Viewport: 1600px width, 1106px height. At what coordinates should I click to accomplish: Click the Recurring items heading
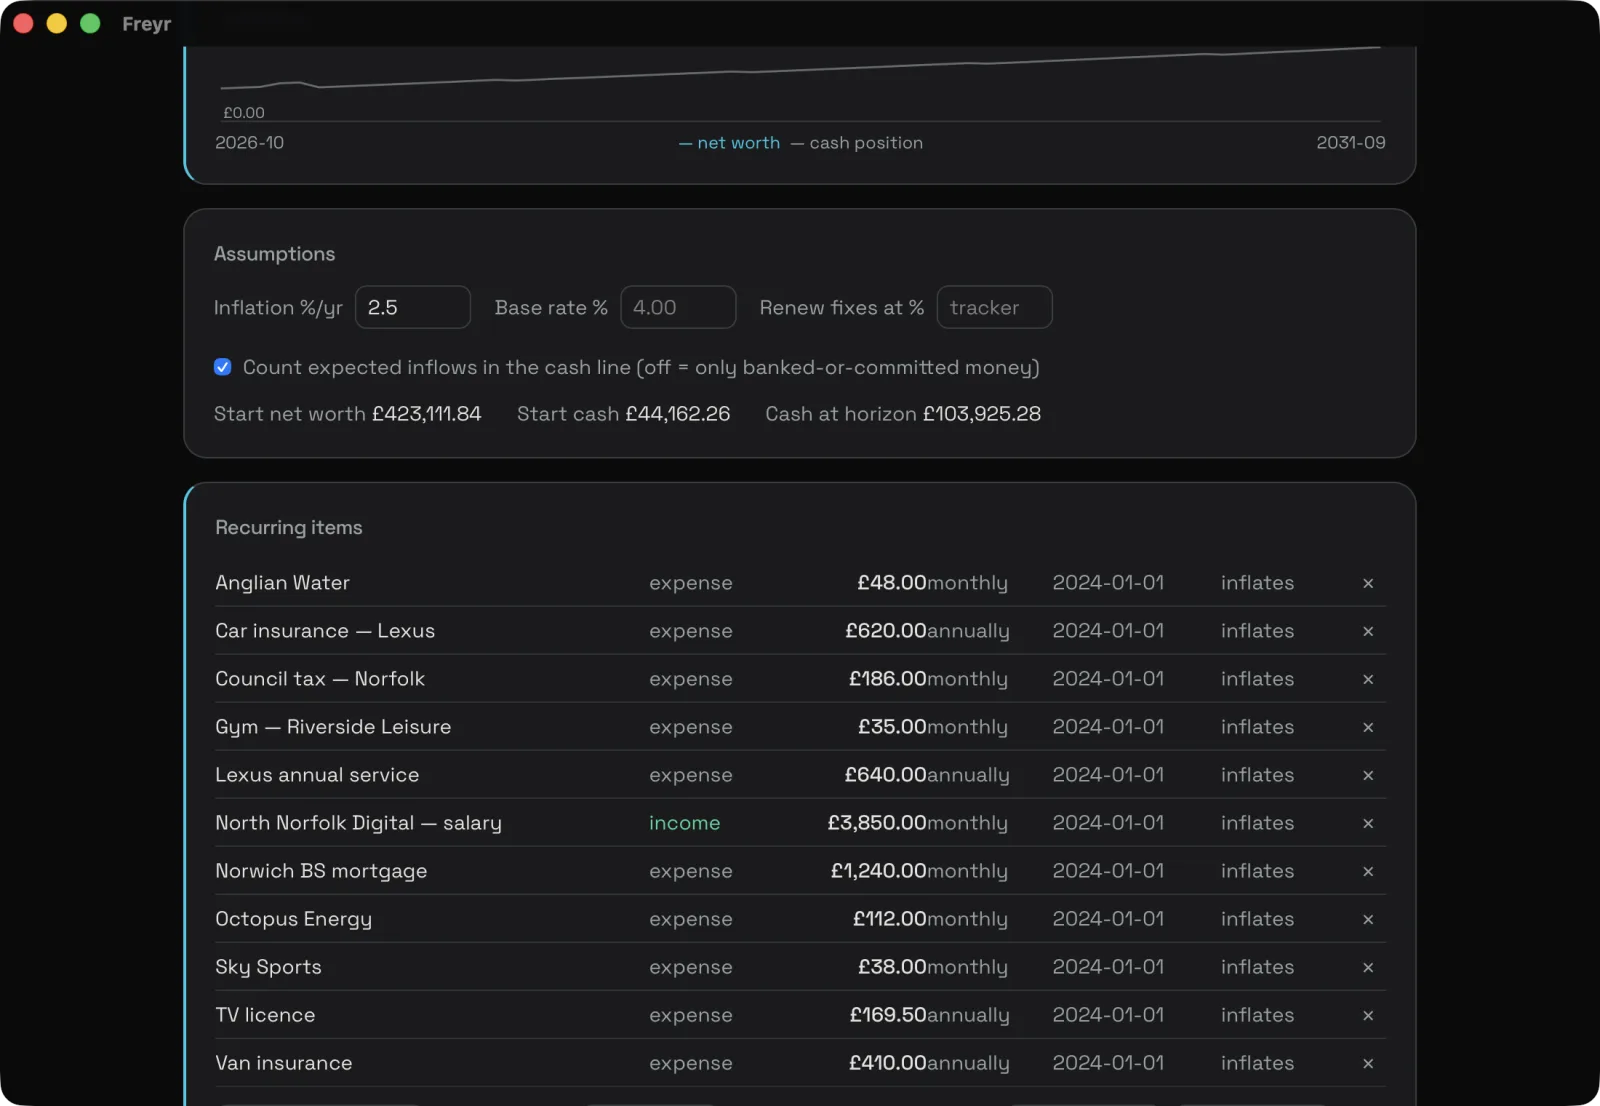click(x=289, y=527)
